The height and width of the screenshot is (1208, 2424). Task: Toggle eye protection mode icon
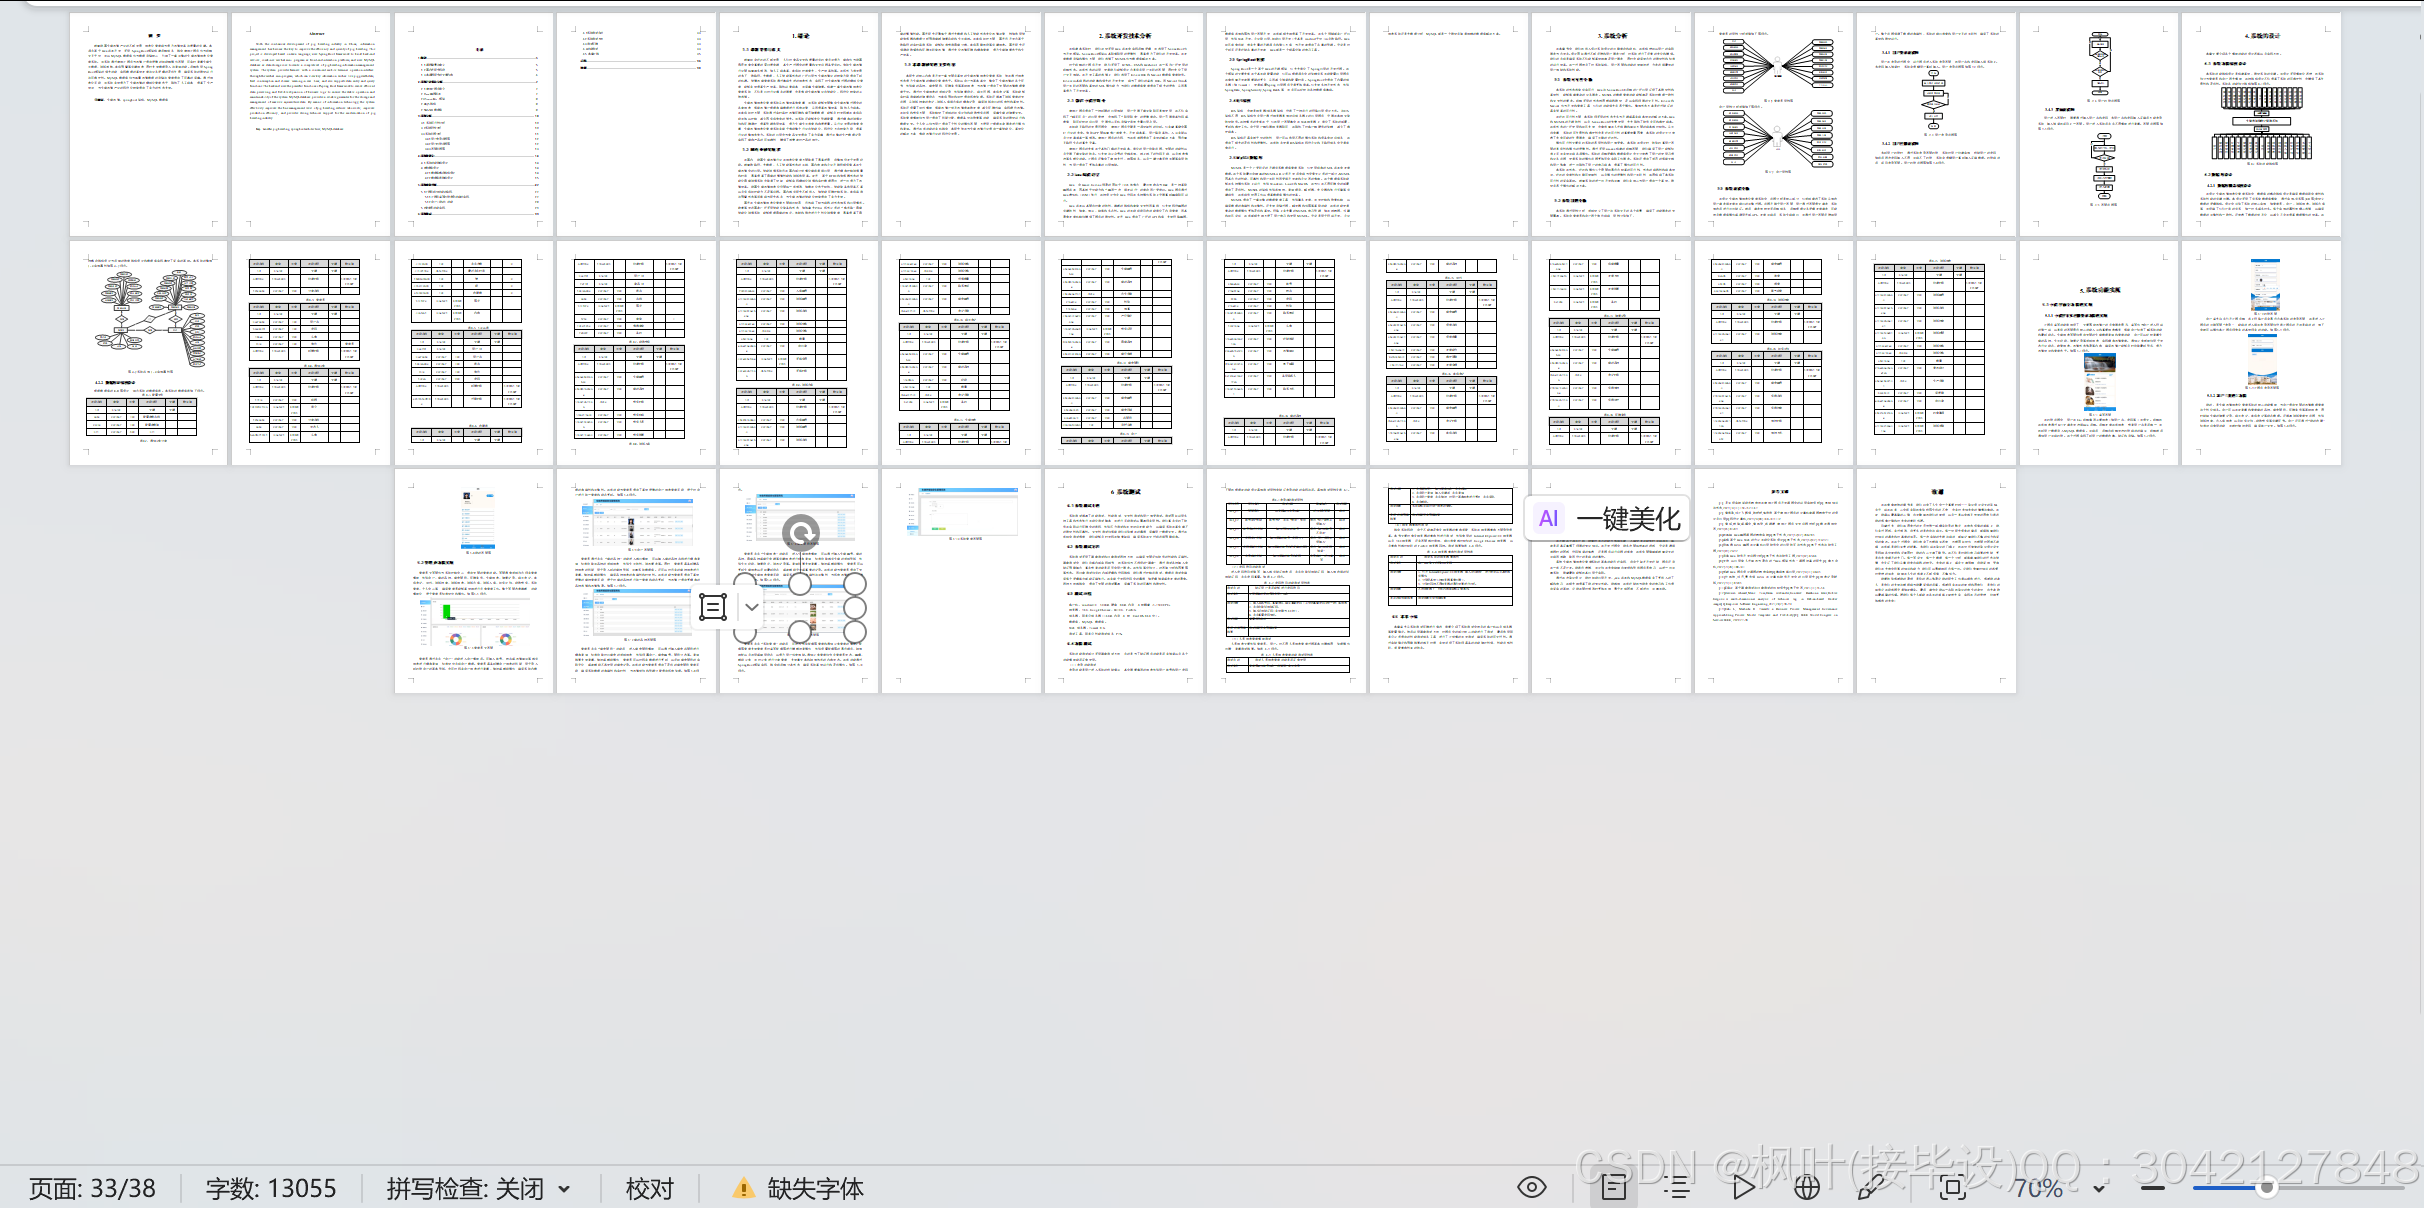pos(1532,1187)
